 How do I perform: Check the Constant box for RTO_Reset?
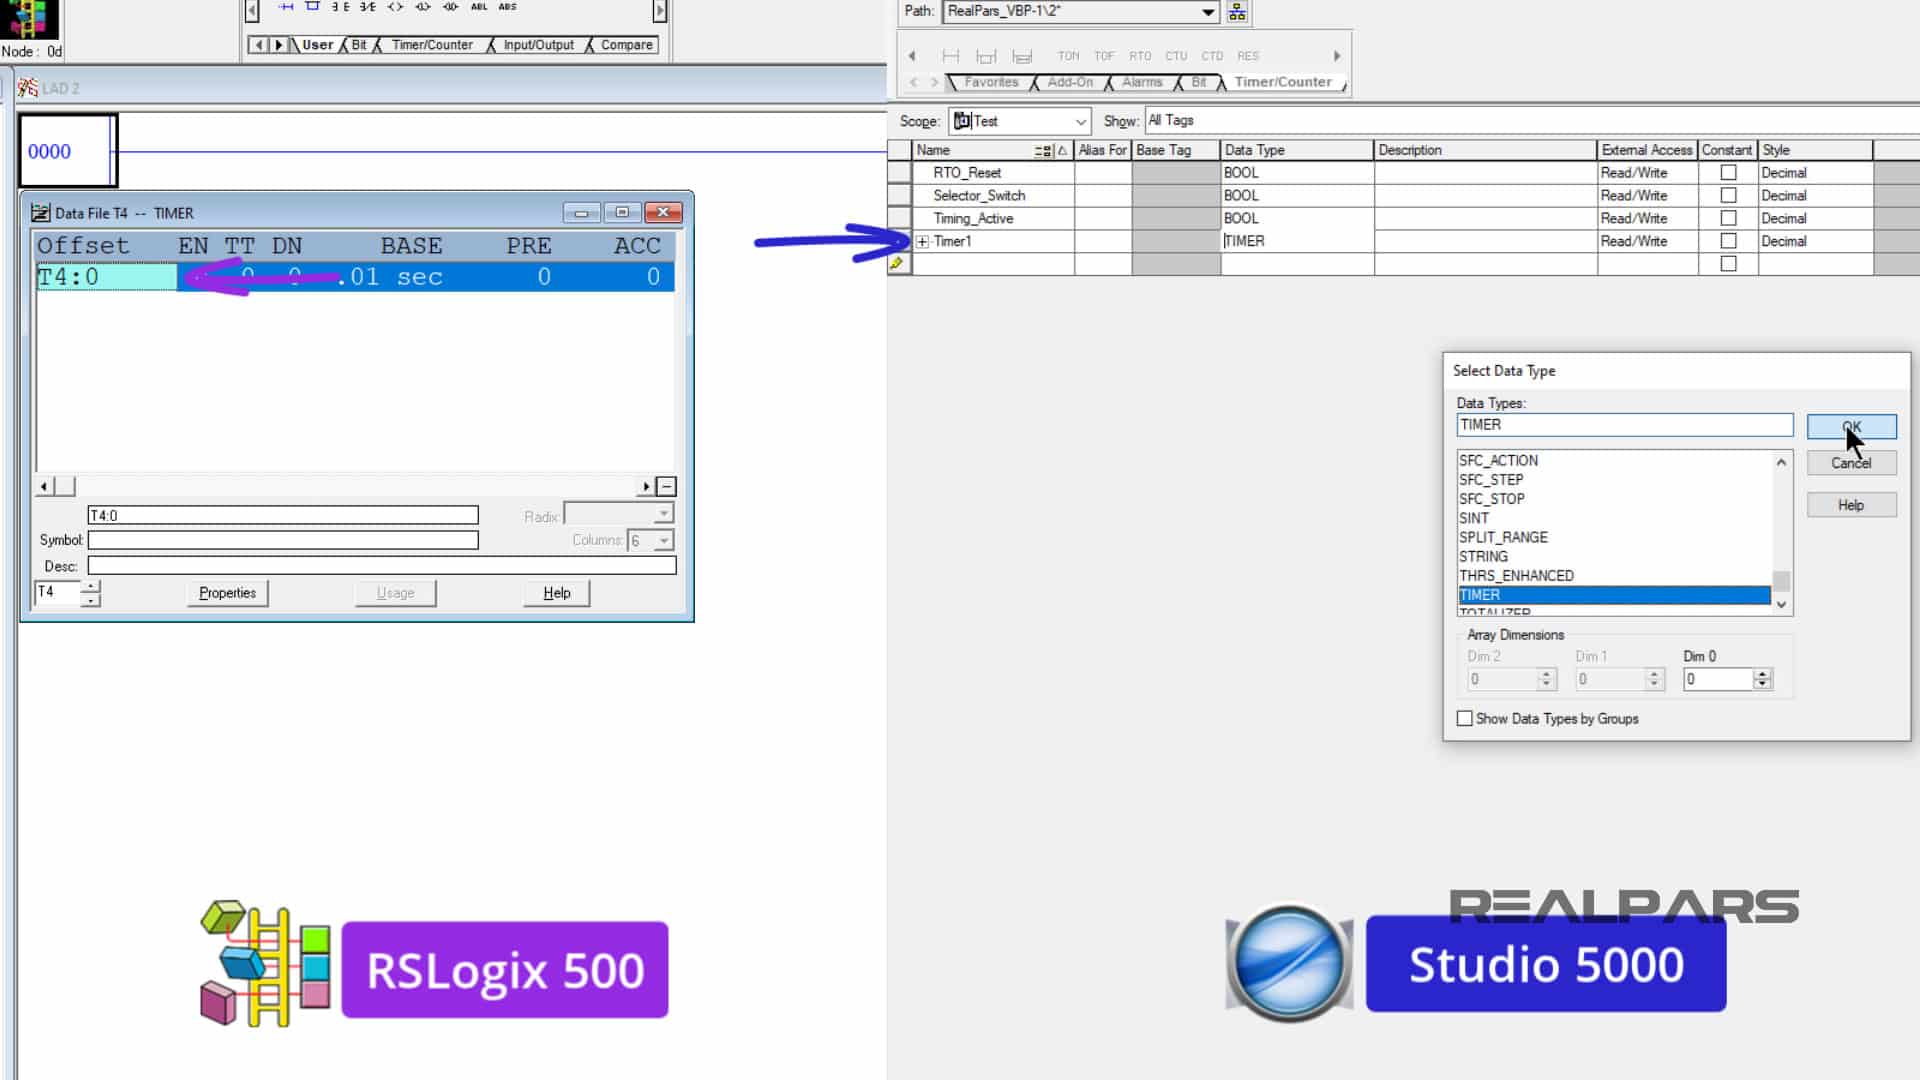[1728, 172]
